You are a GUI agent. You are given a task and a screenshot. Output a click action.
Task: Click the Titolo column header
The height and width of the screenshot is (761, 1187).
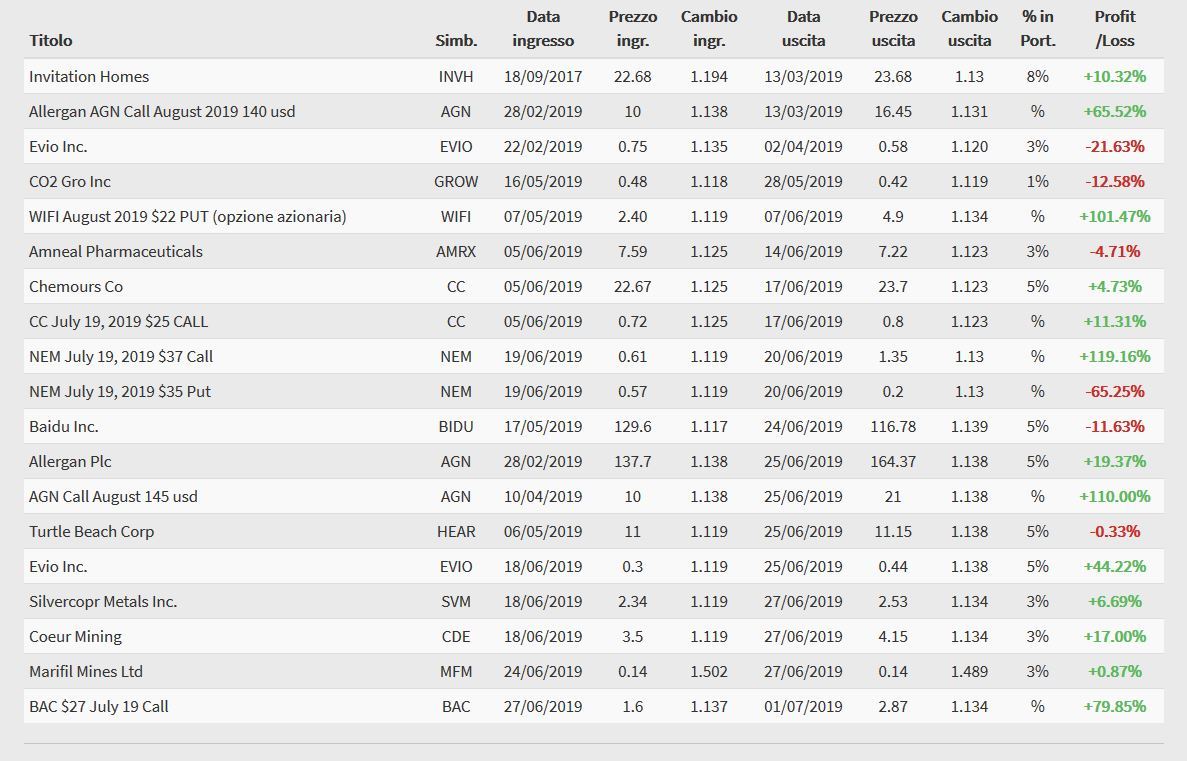(x=51, y=41)
